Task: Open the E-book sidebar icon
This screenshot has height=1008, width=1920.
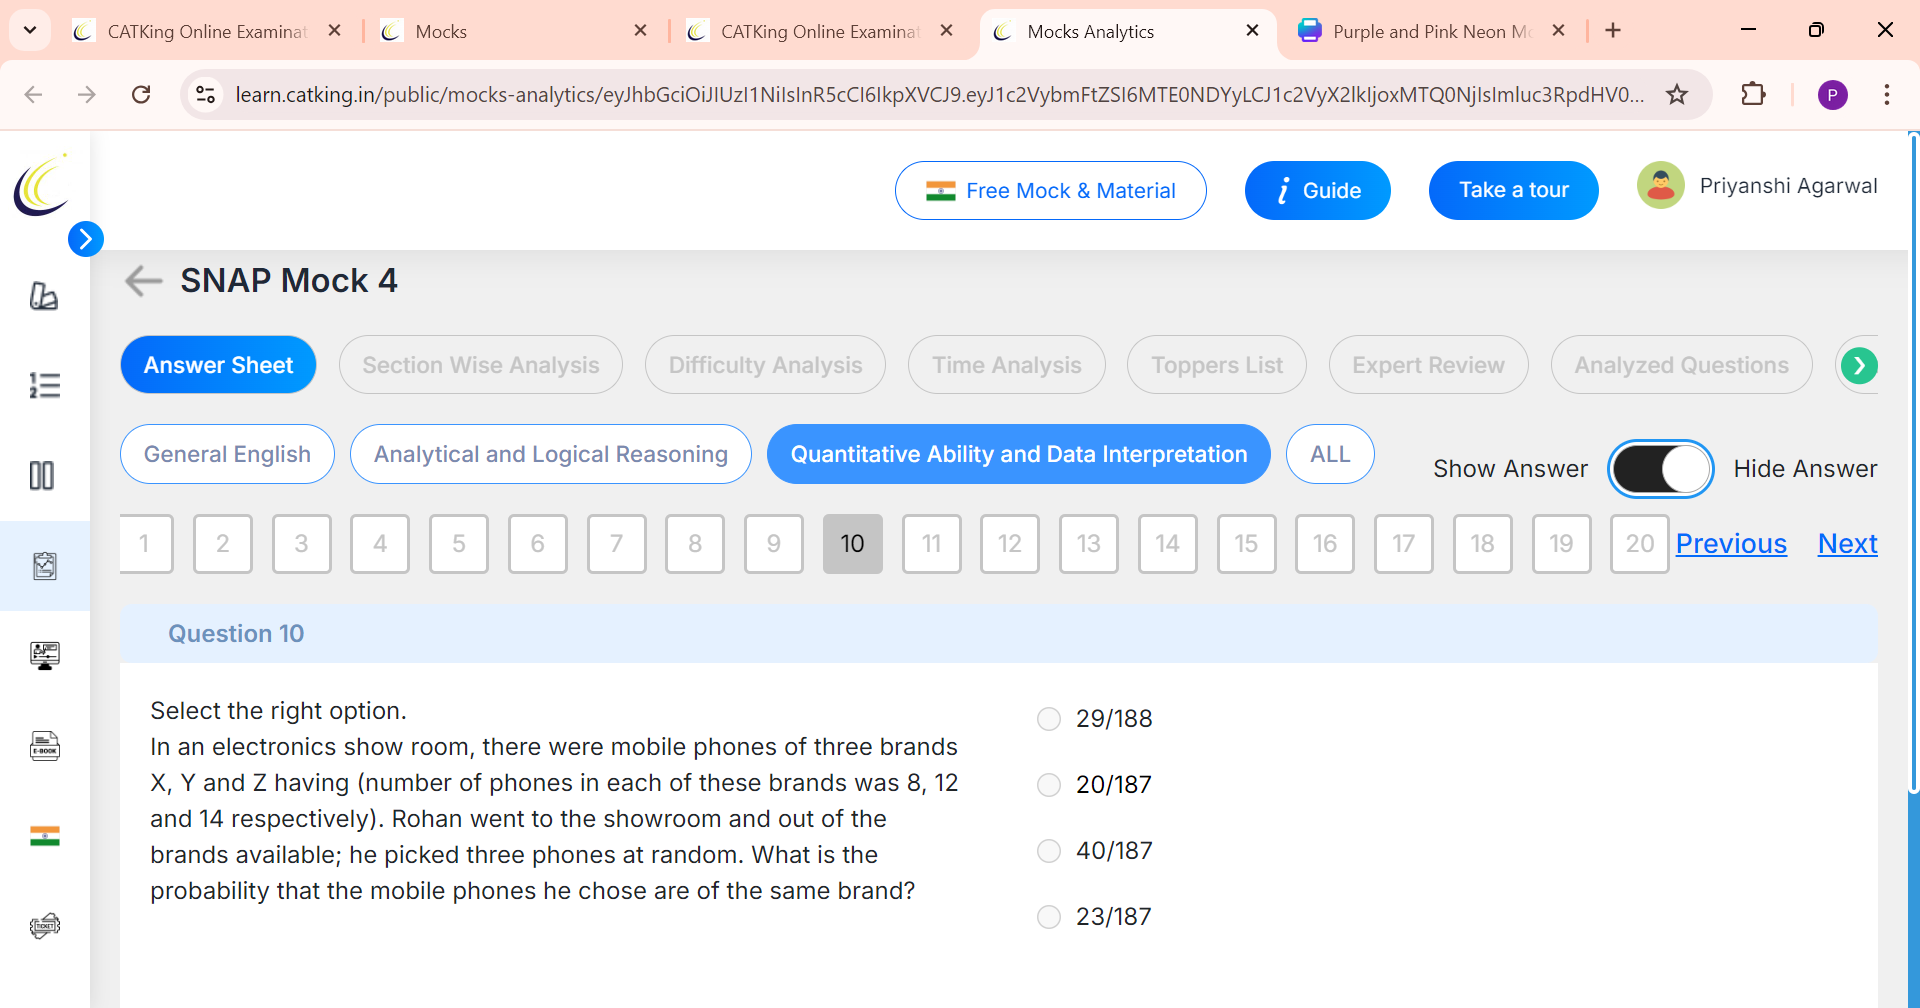Action: click(44, 746)
